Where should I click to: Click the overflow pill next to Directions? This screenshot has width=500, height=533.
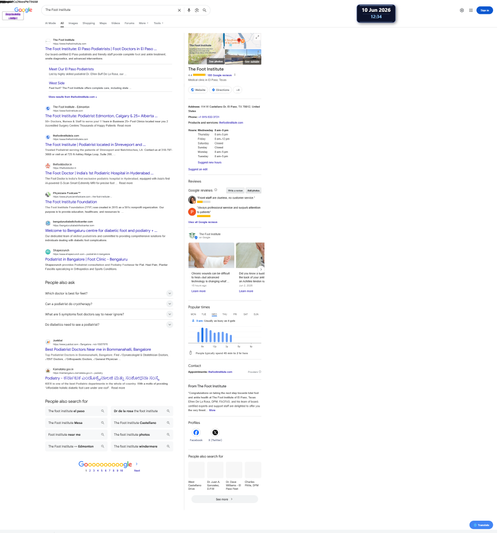tap(238, 90)
